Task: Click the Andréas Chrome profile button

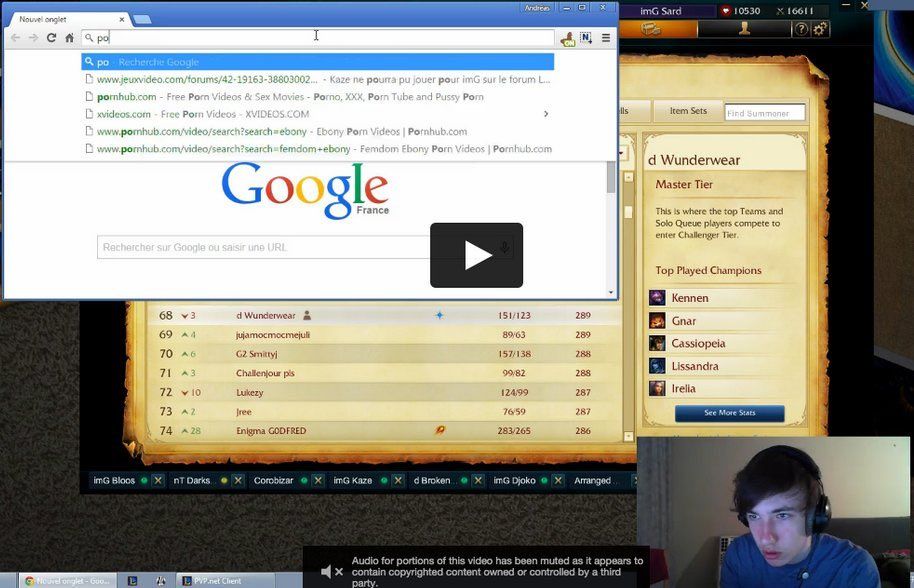Action: pos(537,8)
